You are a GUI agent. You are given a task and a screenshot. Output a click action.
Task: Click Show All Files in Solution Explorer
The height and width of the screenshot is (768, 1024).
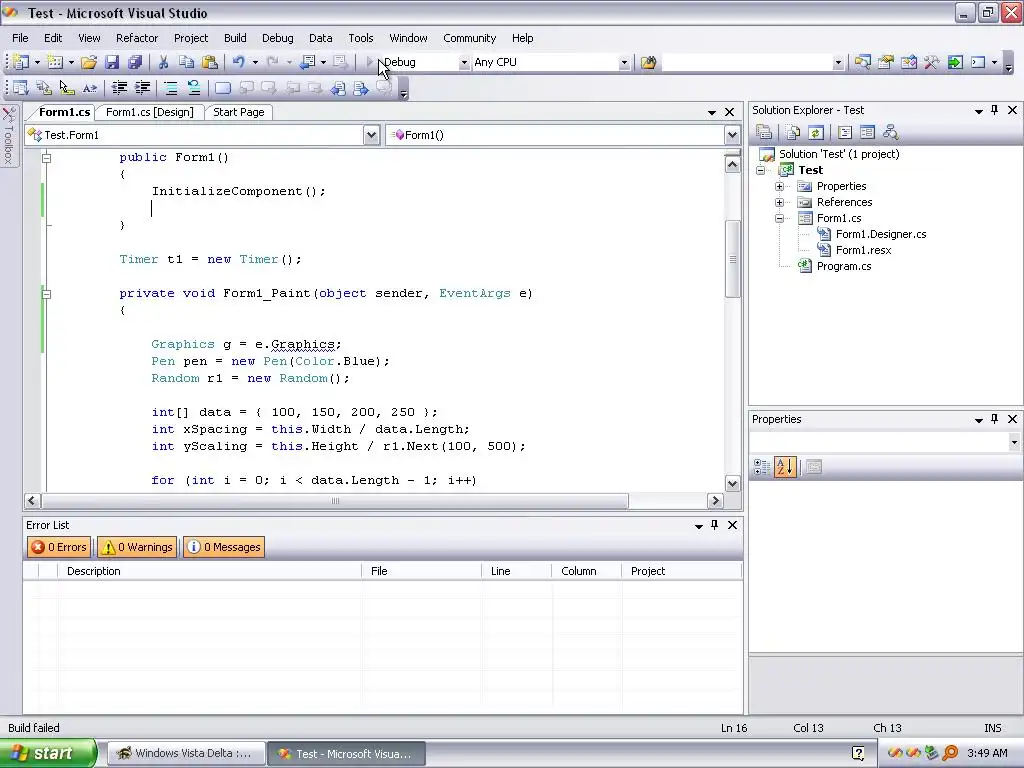[793, 133]
